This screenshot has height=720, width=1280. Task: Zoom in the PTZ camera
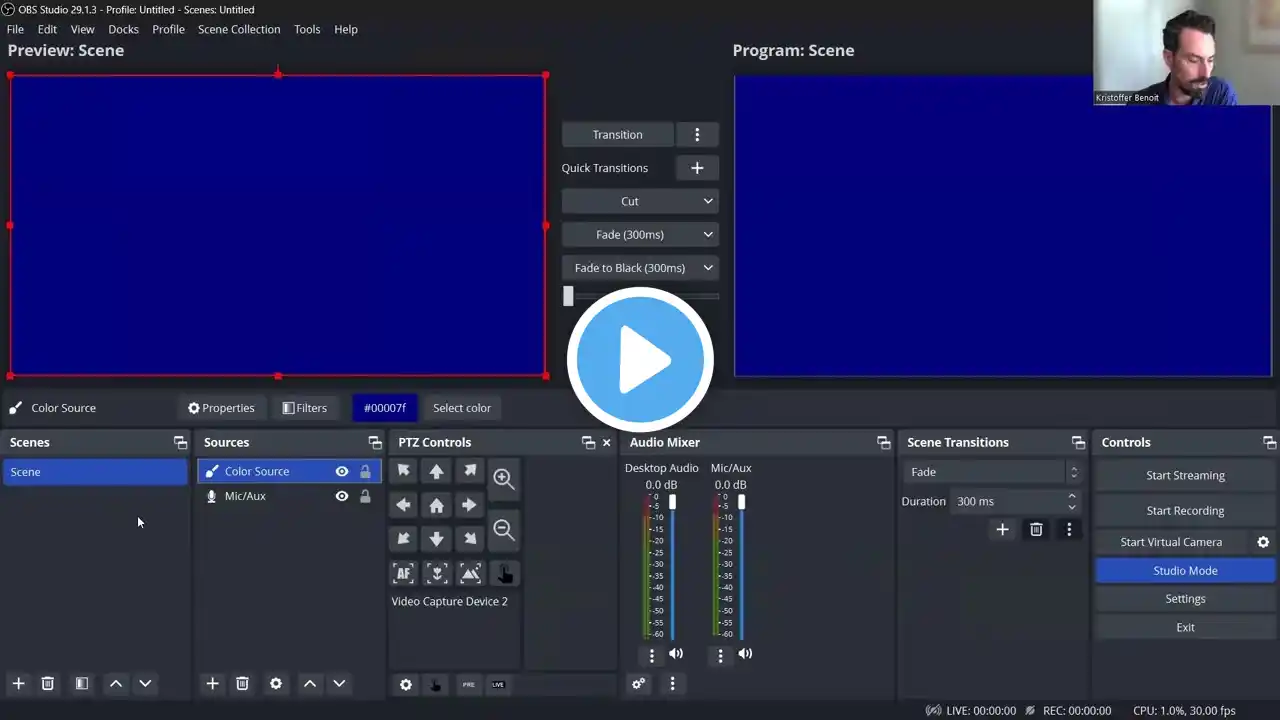coord(504,479)
